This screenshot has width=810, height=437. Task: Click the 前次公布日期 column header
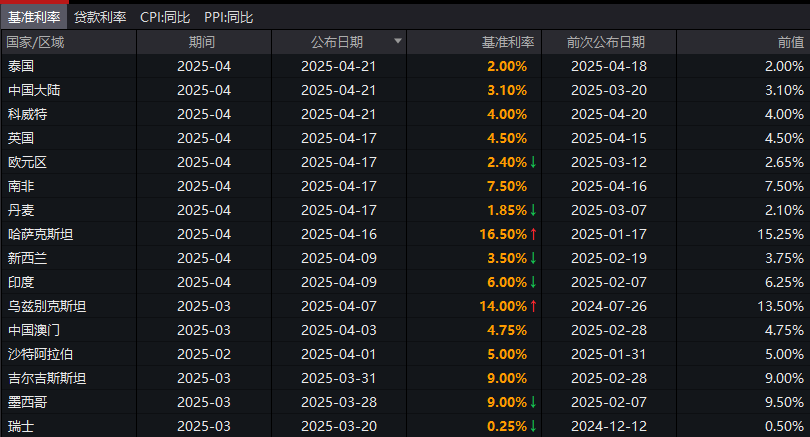pyautogui.click(x=605, y=42)
